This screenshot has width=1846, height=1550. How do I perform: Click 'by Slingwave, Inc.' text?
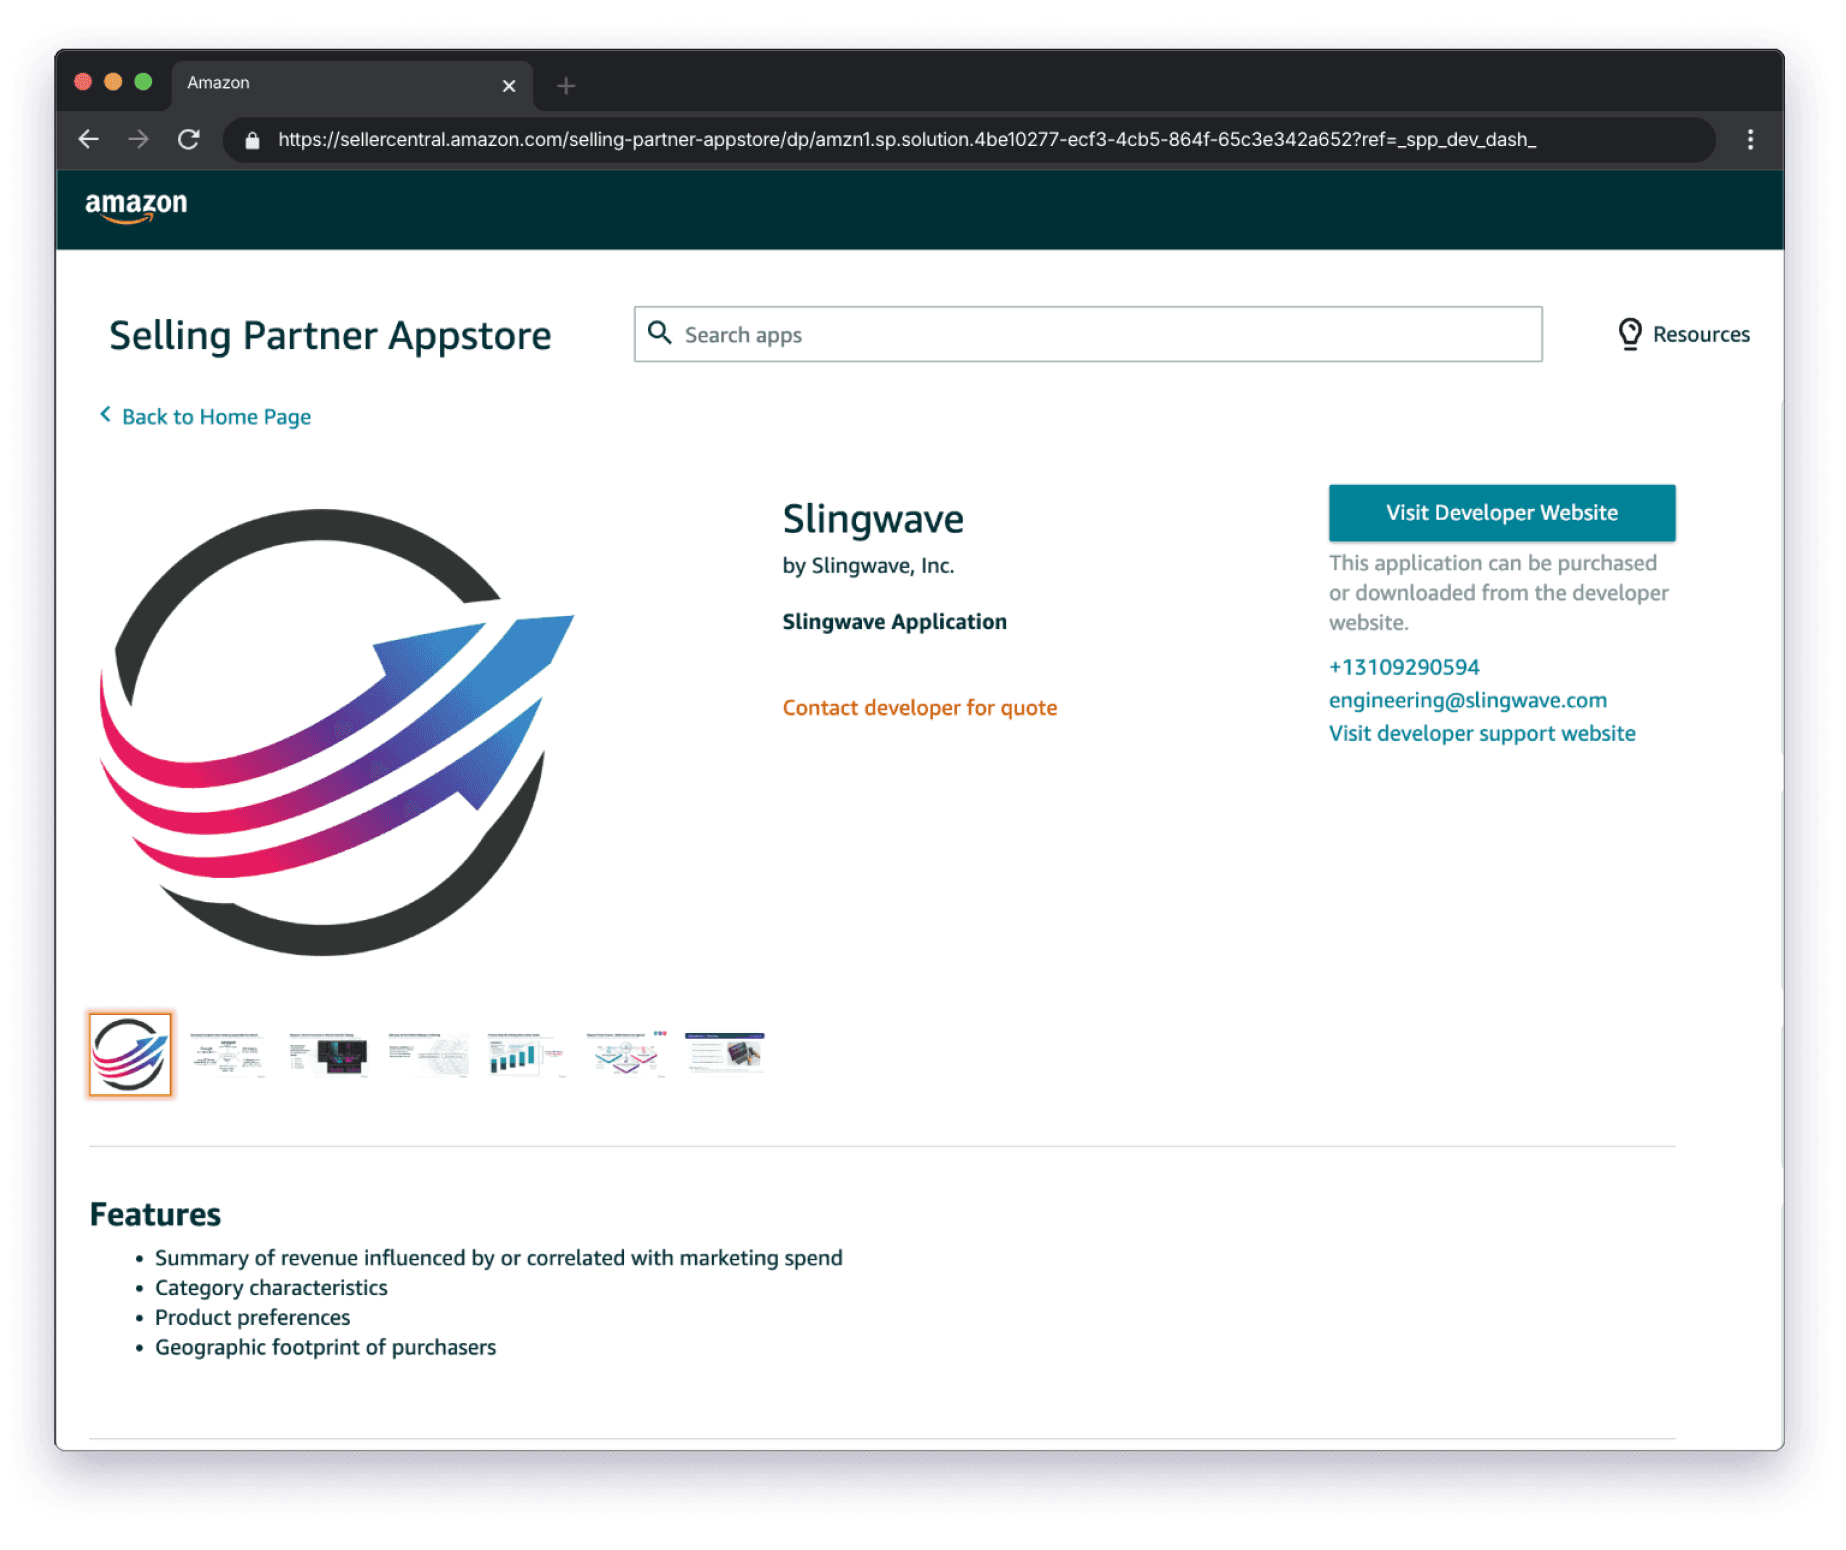coord(868,566)
